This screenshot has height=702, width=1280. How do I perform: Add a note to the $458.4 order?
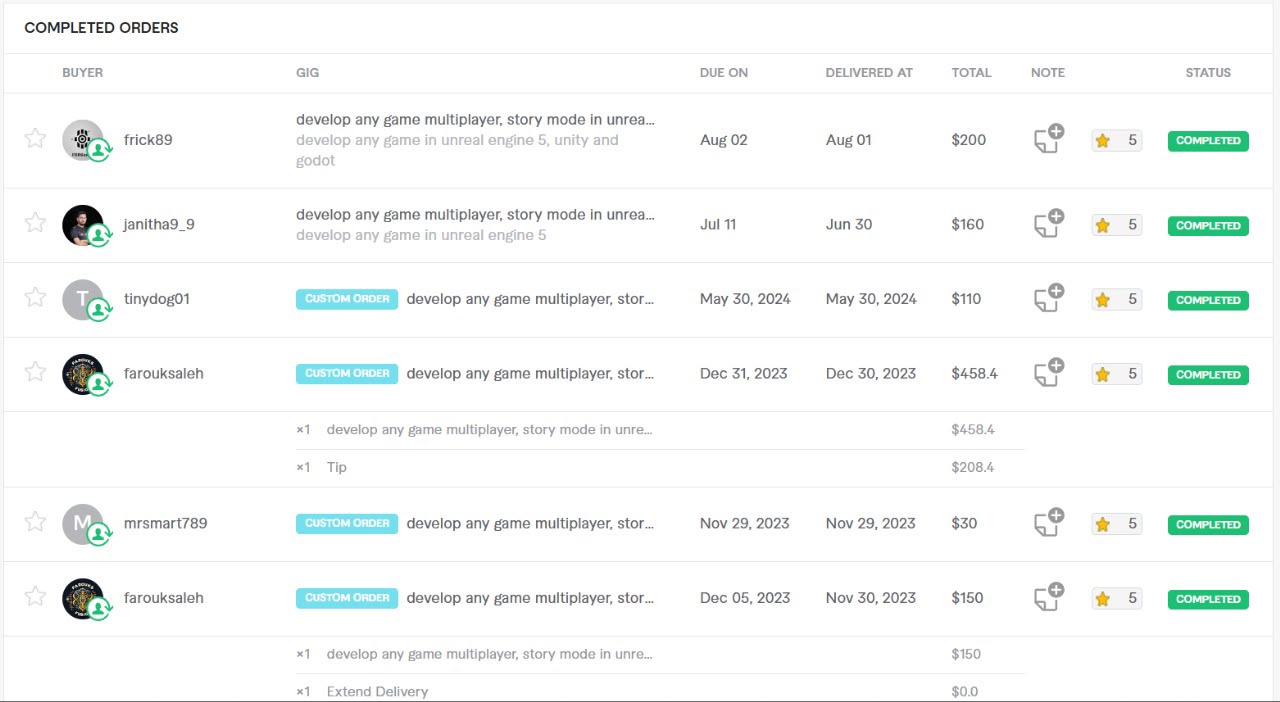coord(1048,373)
